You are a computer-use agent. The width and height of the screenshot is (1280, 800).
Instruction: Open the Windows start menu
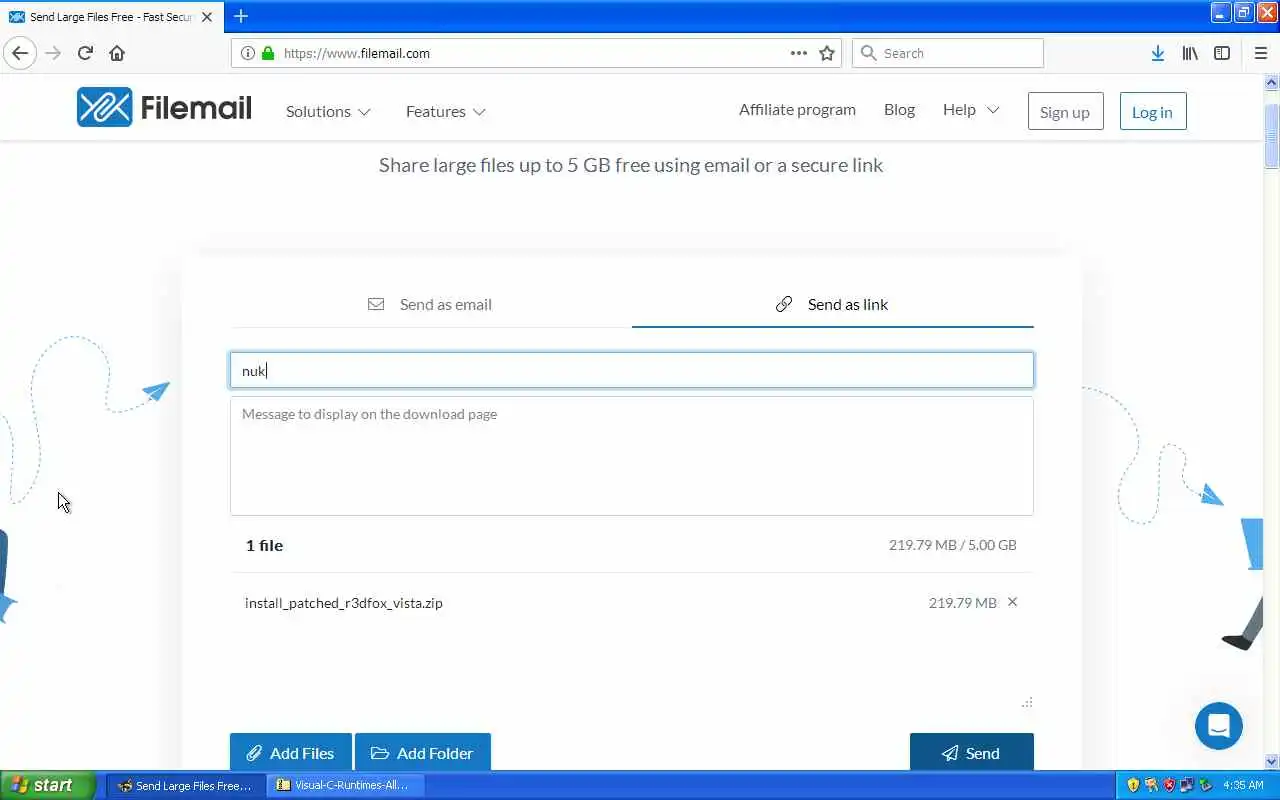coord(47,785)
